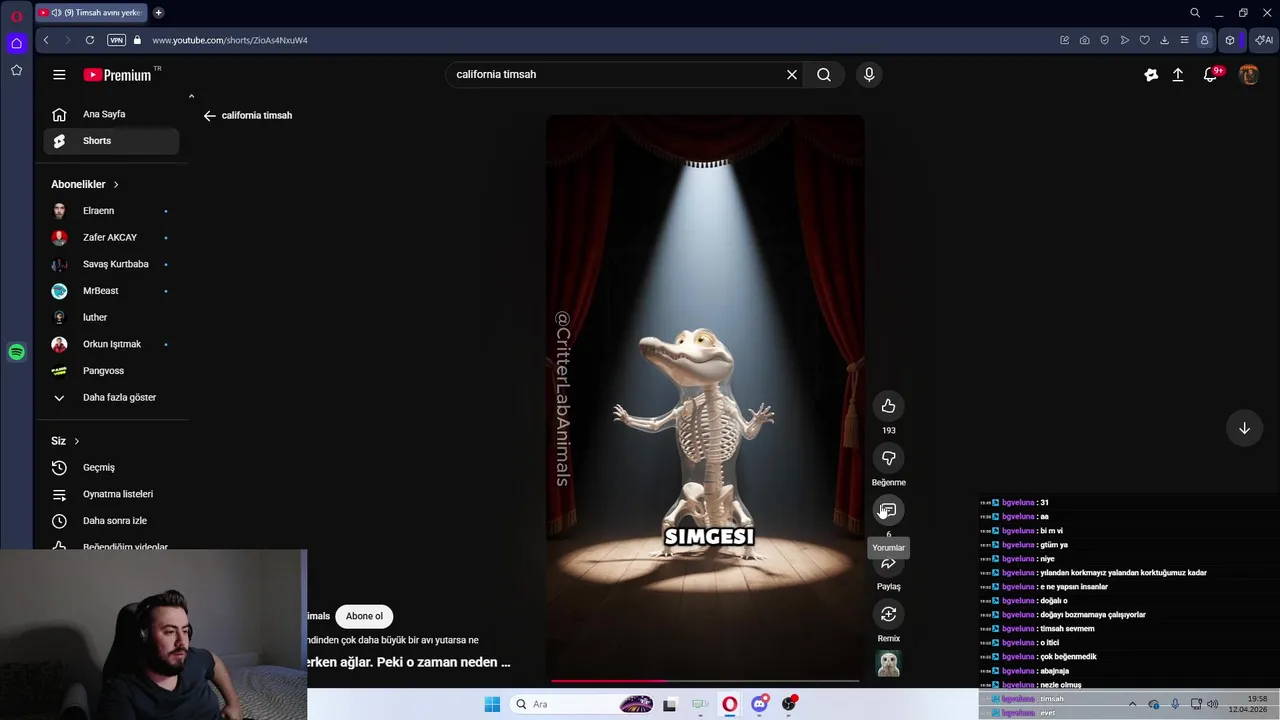Click the magnifier search button
The width and height of the screenshot is (1280, 720).
(824, 74)
